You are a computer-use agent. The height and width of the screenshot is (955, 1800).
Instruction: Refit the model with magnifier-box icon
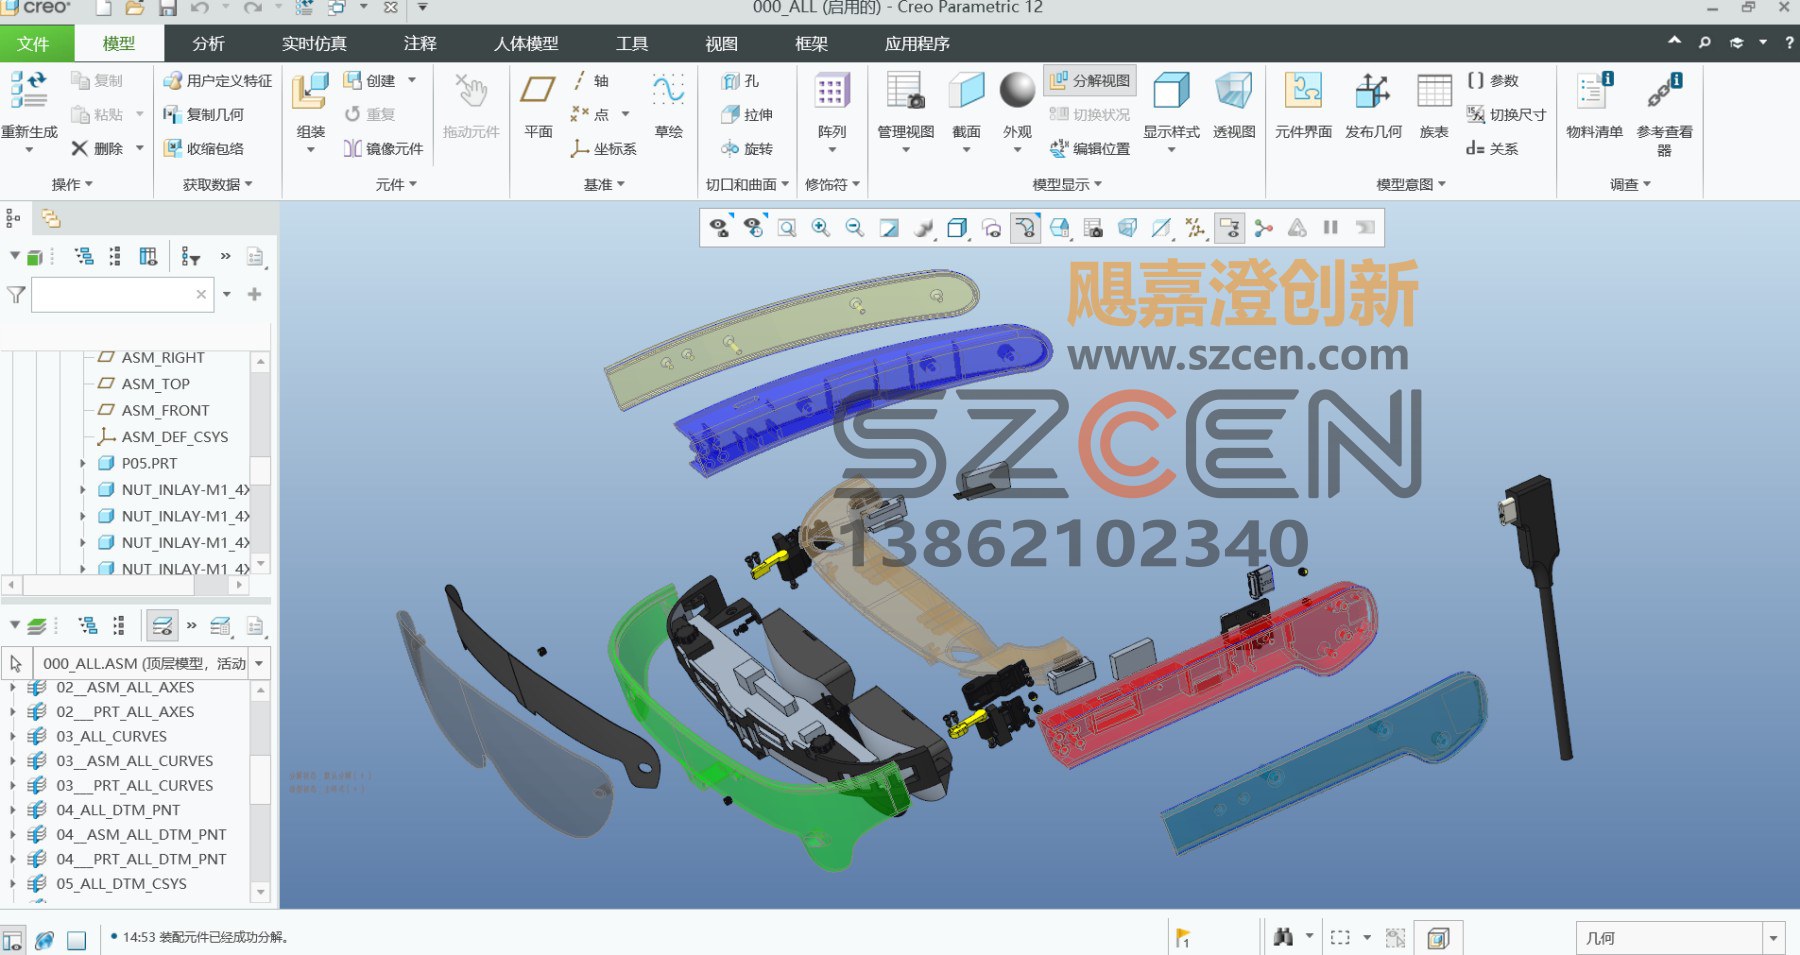coord(787,228)
